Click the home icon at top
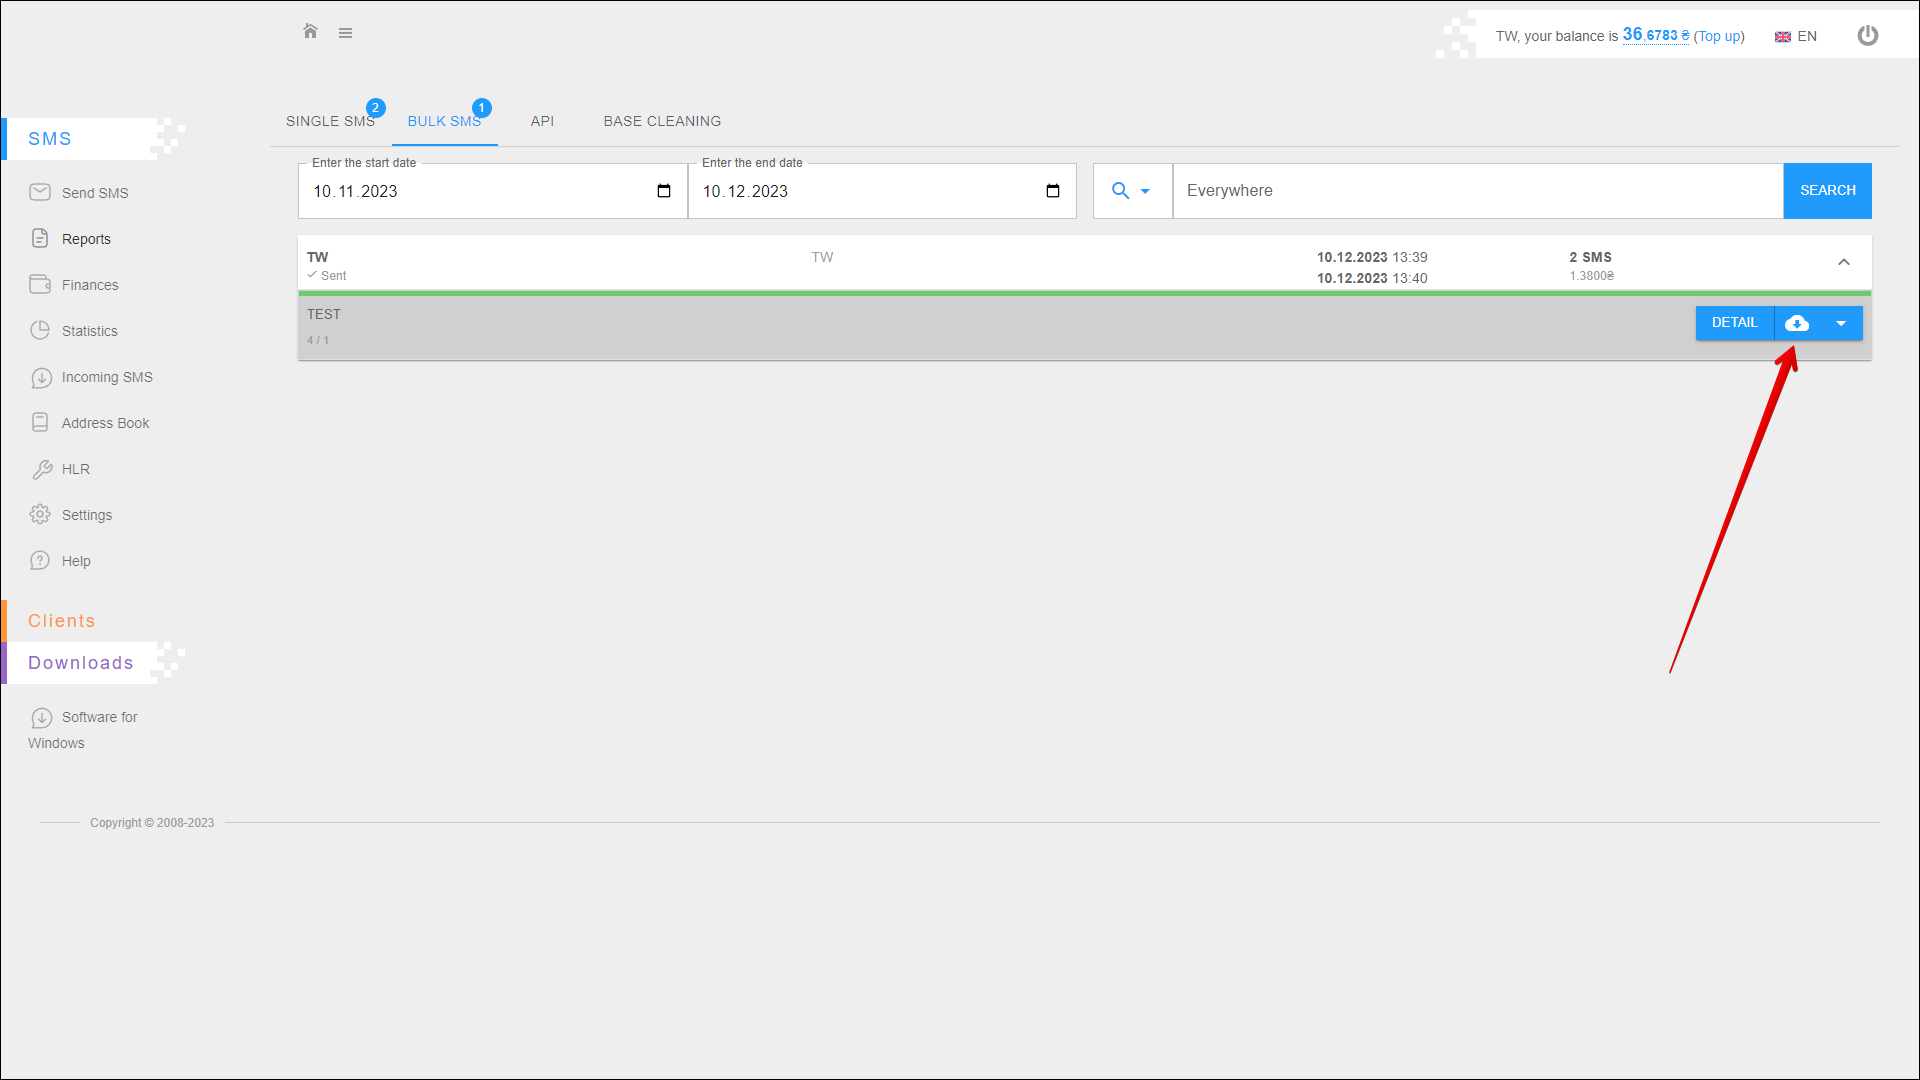The image size is (1920, 1080). coord(310,32)
